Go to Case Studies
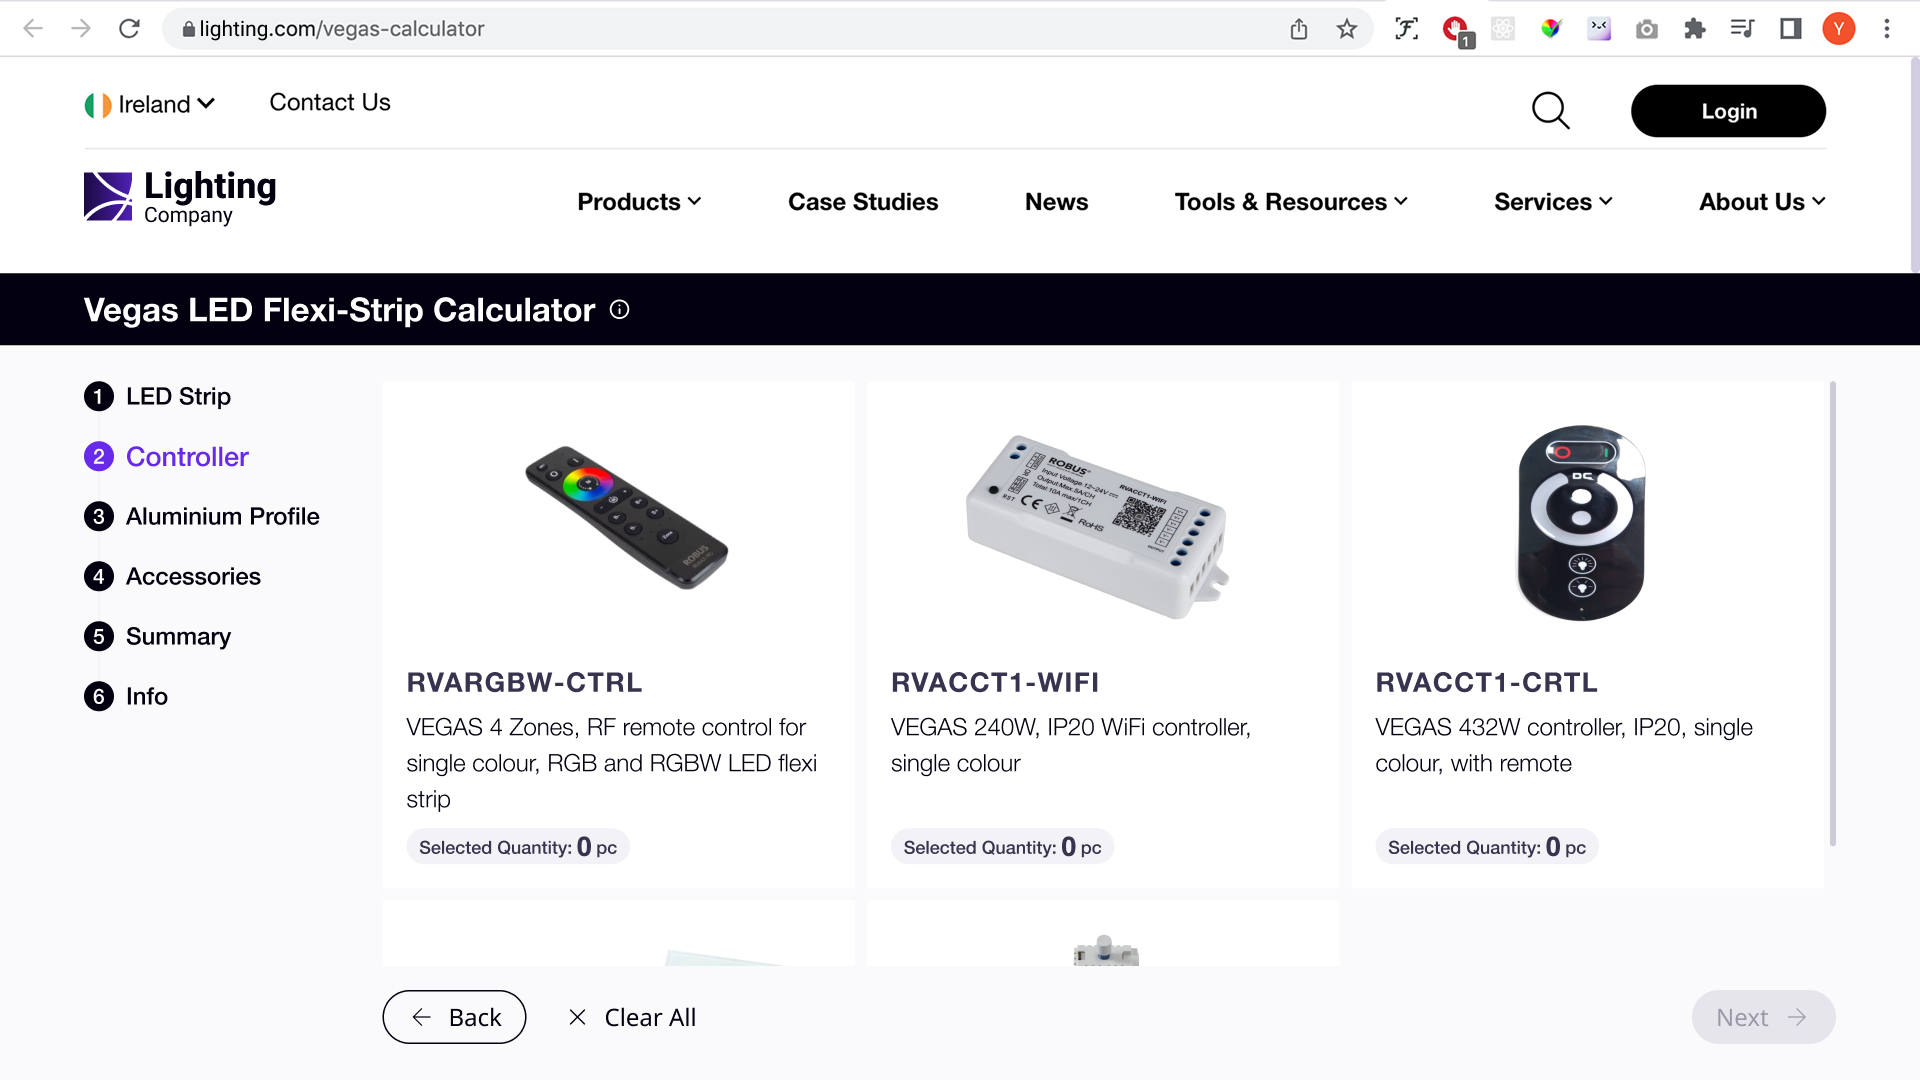This screenshot has height=1080, width=1920. (x=863, y=202)
